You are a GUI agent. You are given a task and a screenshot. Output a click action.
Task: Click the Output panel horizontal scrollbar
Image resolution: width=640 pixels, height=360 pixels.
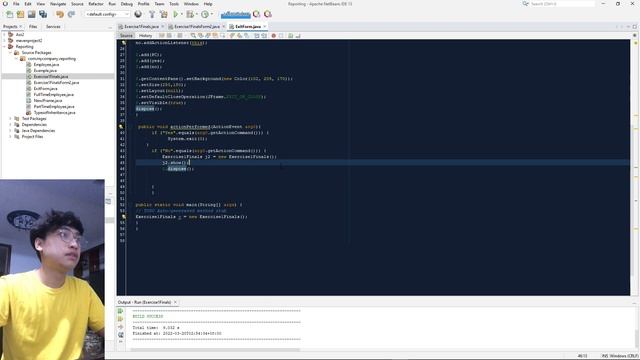coord(215,350)
